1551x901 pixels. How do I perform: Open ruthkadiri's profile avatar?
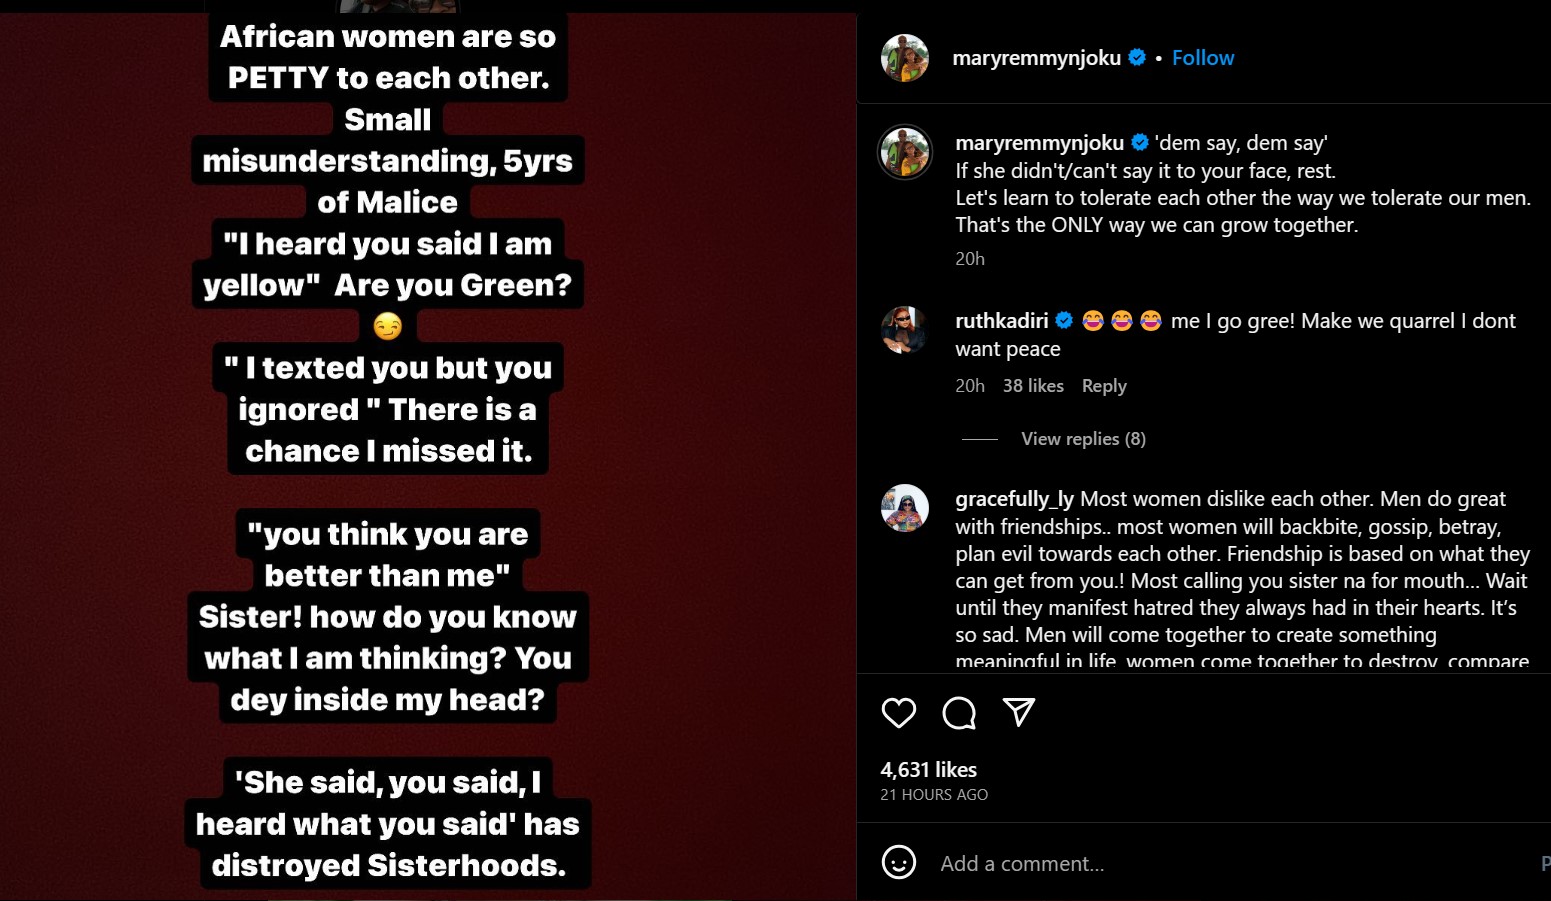(905, 330)
